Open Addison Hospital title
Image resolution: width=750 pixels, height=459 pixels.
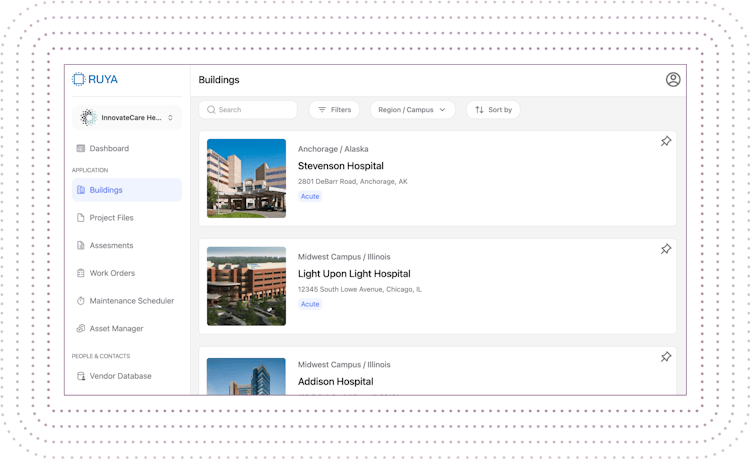pos(335,382)
